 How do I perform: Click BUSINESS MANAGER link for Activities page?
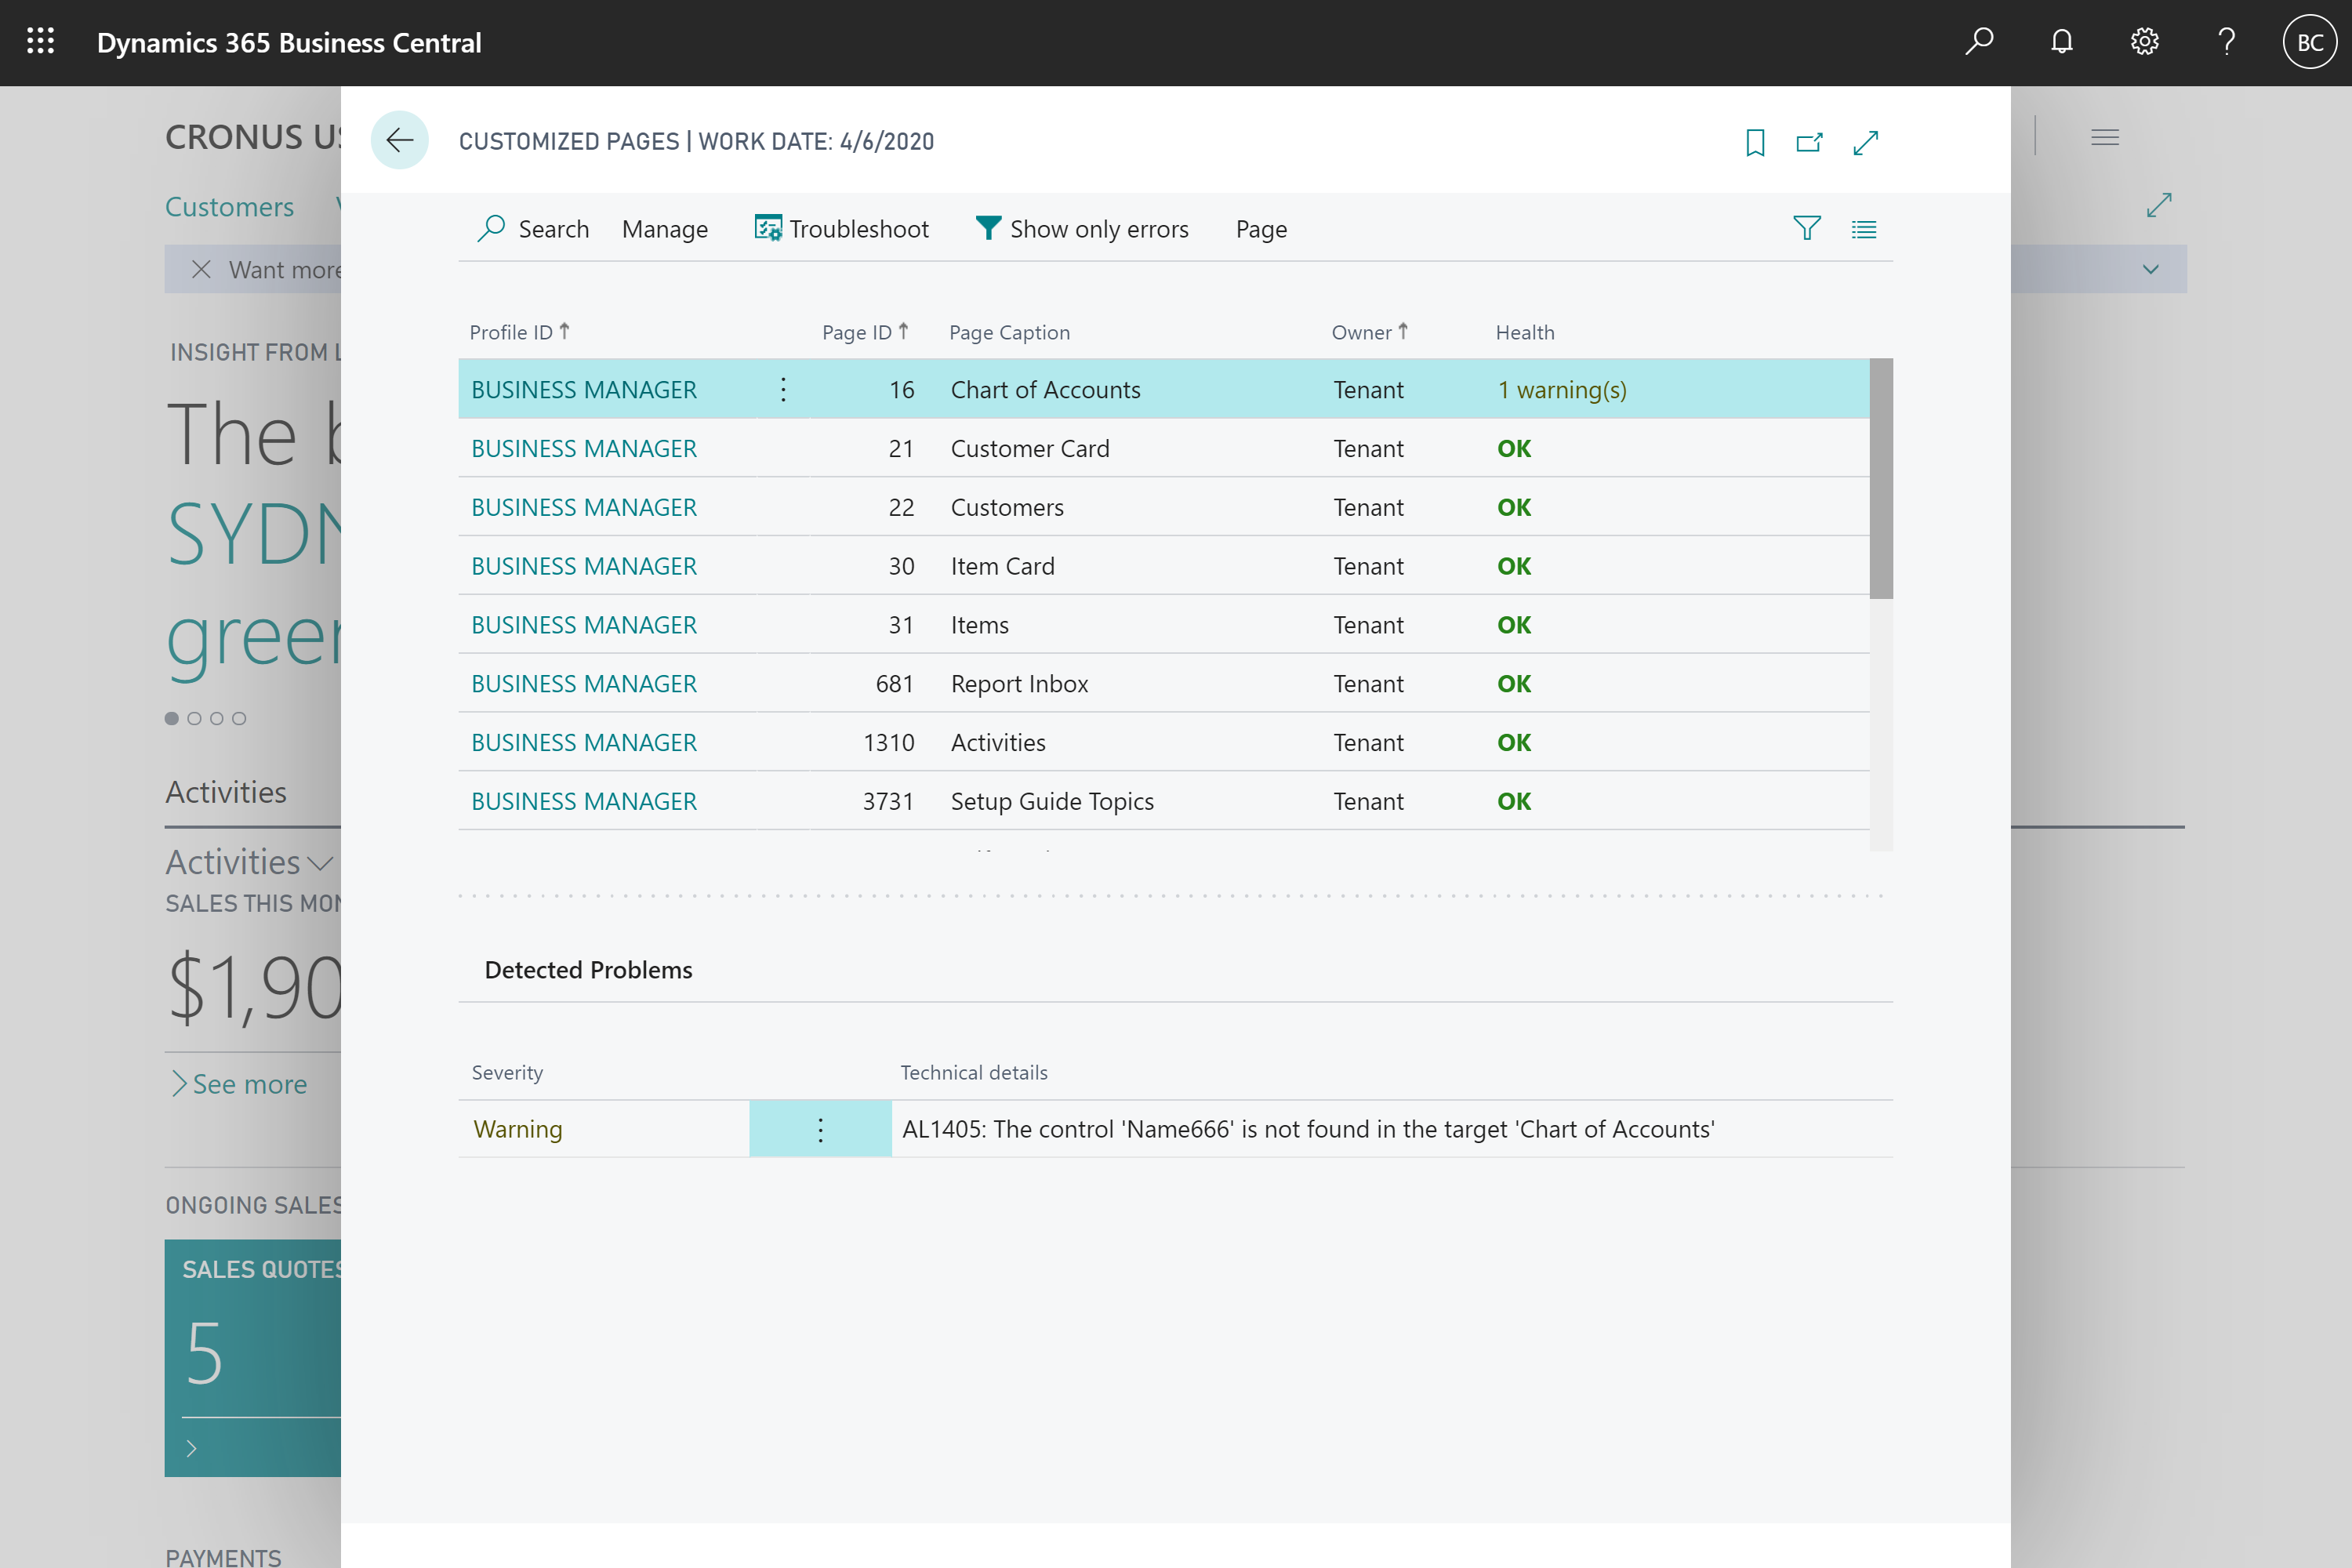point(583,742)
